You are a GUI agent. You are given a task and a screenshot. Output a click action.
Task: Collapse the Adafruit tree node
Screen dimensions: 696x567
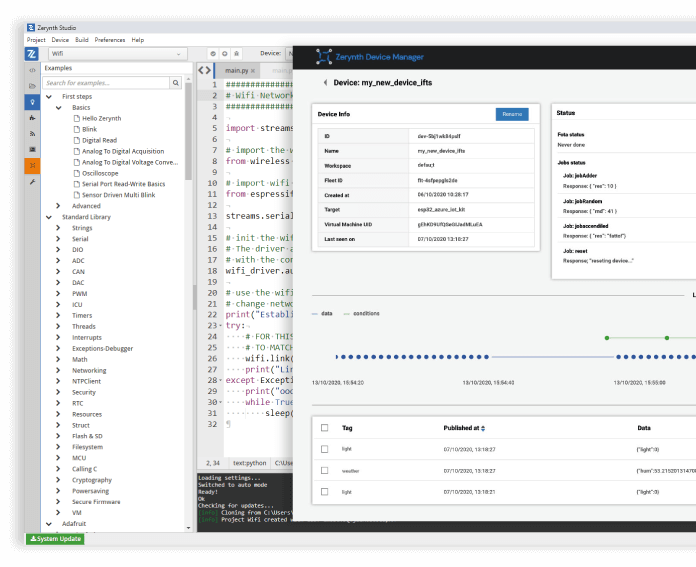coord(49,524)
